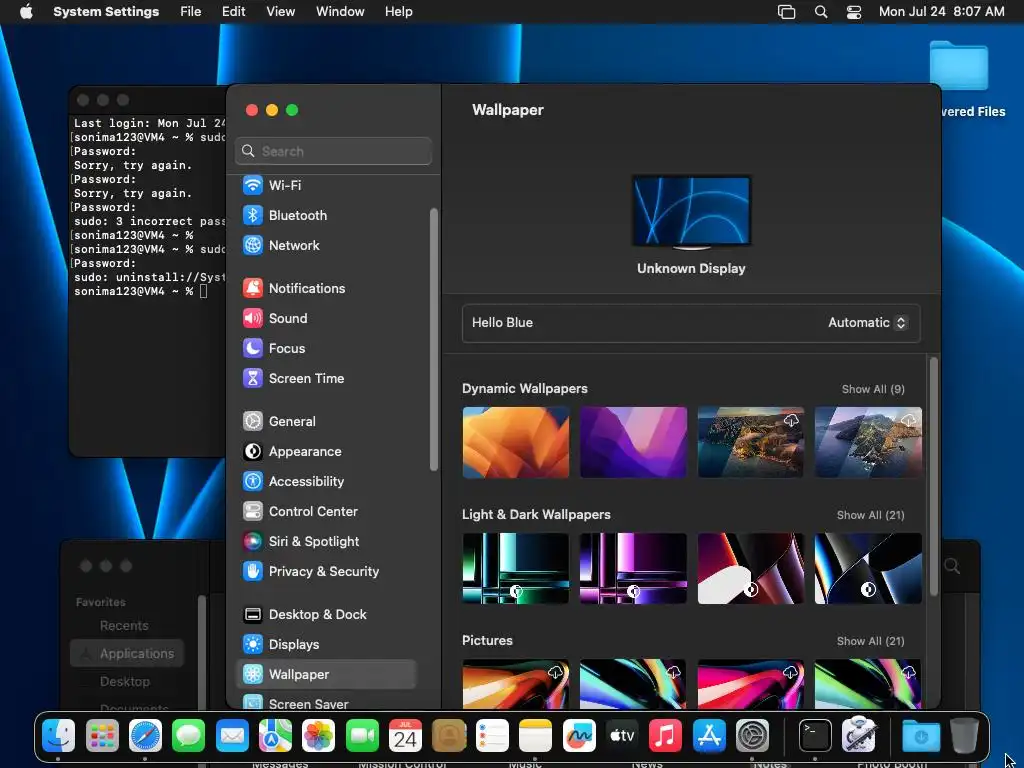Click the wallpaper list scrollbar

pos(934,476)
